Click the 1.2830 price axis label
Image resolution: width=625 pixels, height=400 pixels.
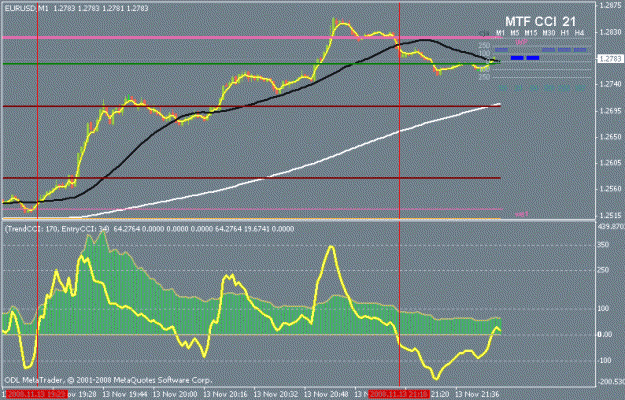[610, 33]
